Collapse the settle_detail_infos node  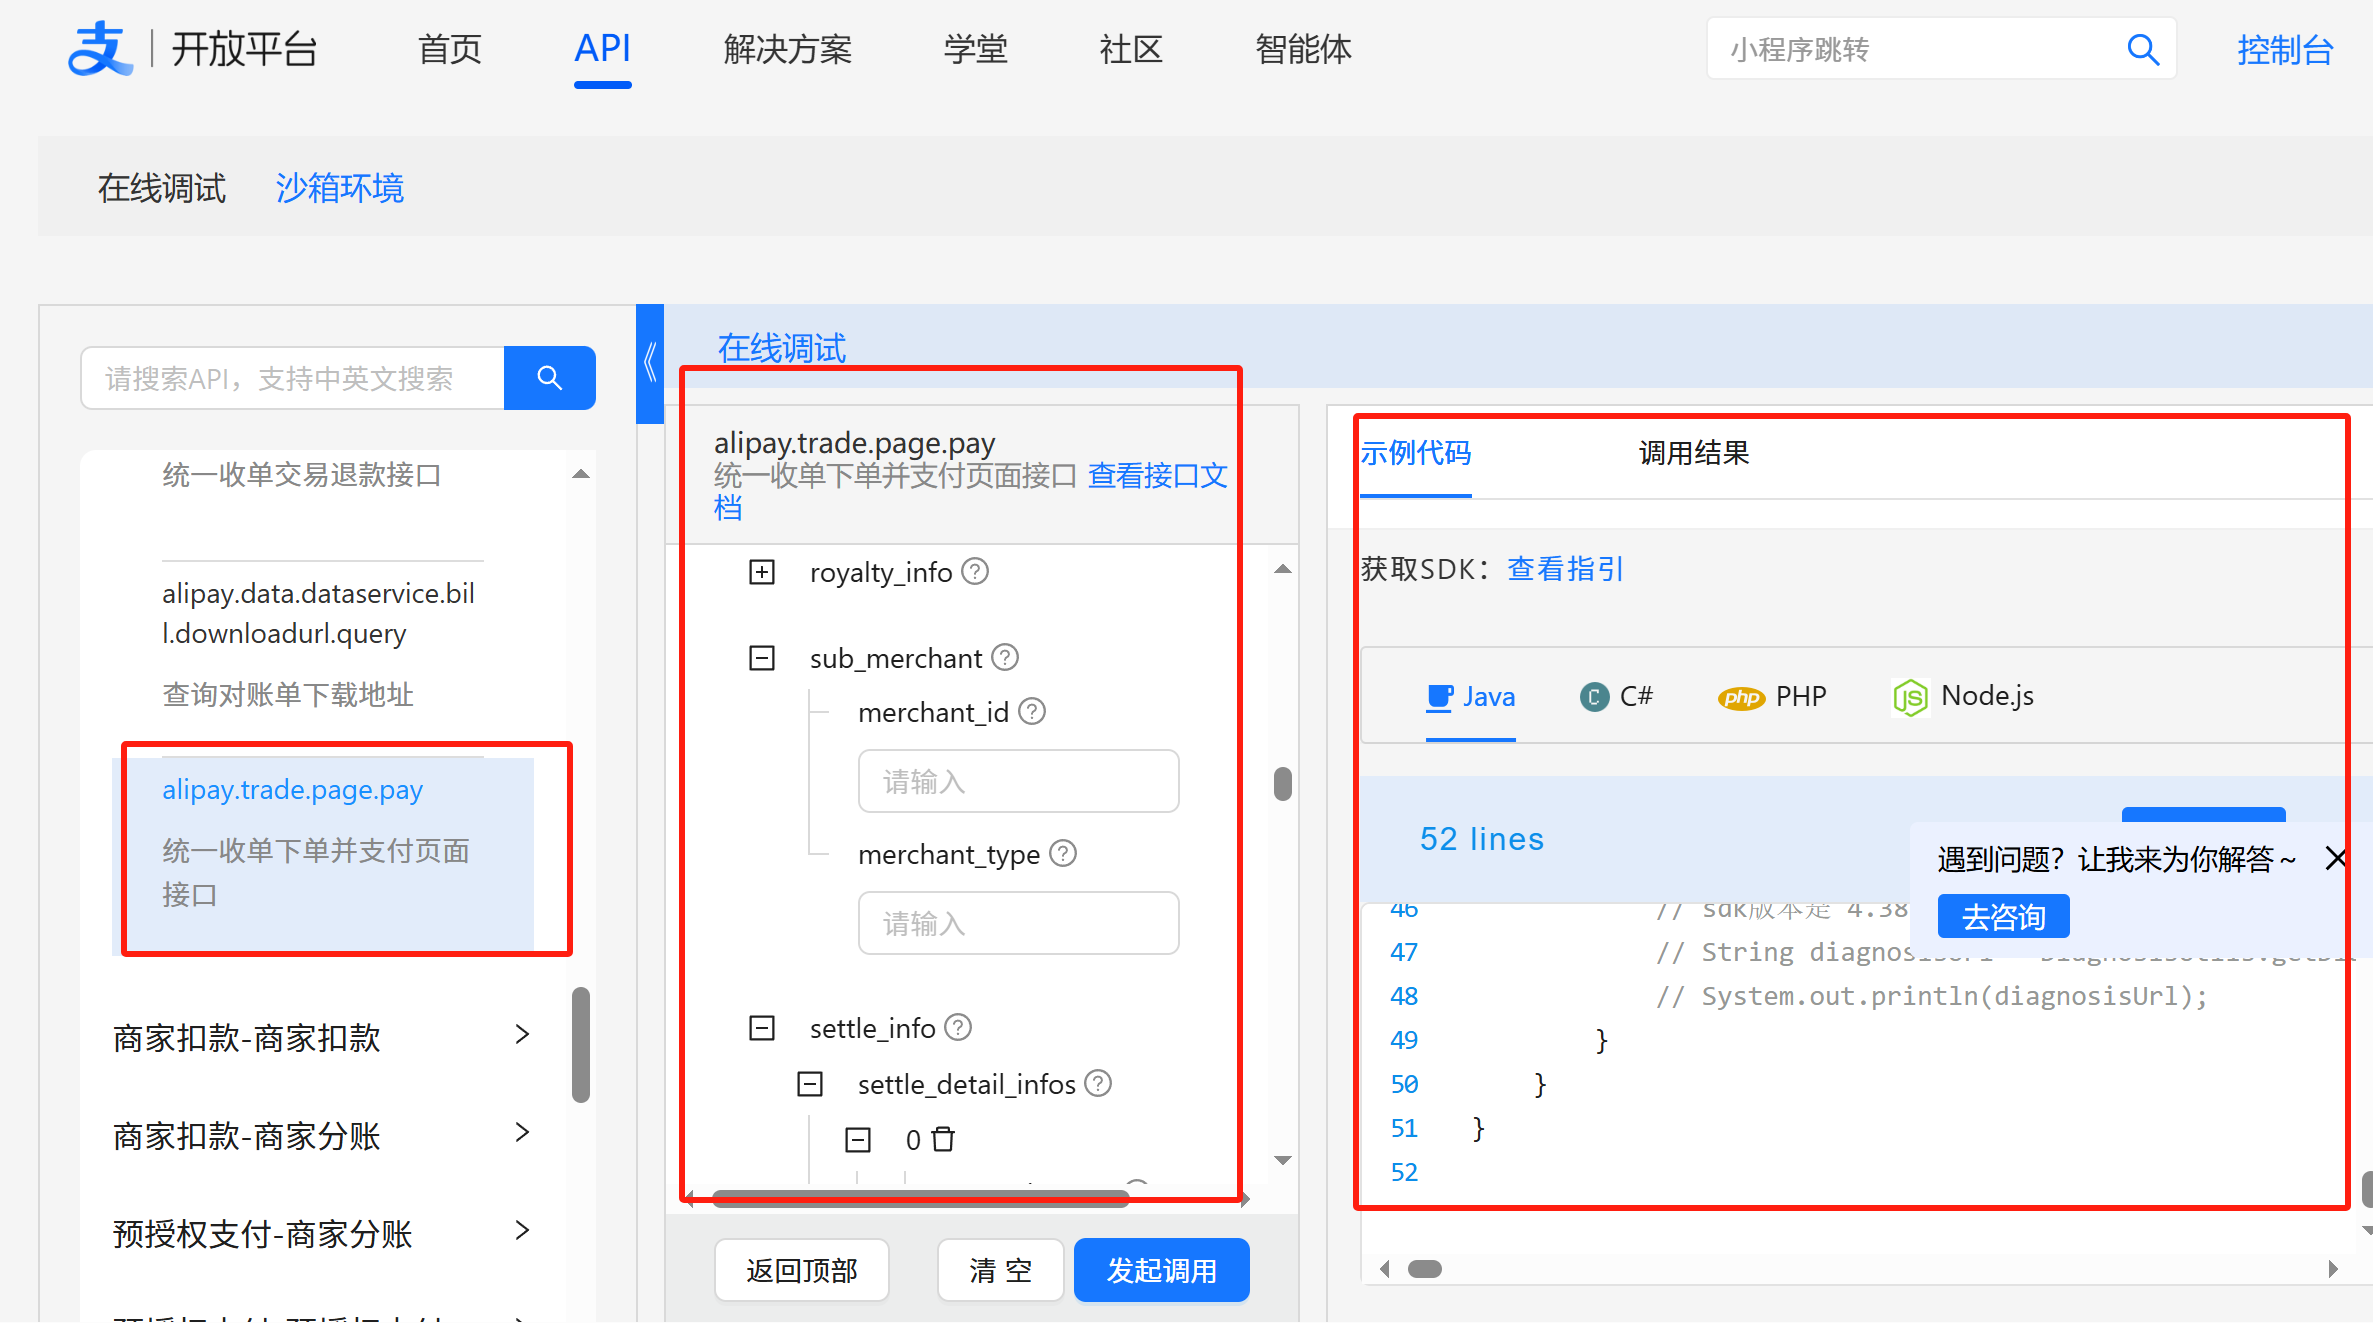pos(810,1084)
